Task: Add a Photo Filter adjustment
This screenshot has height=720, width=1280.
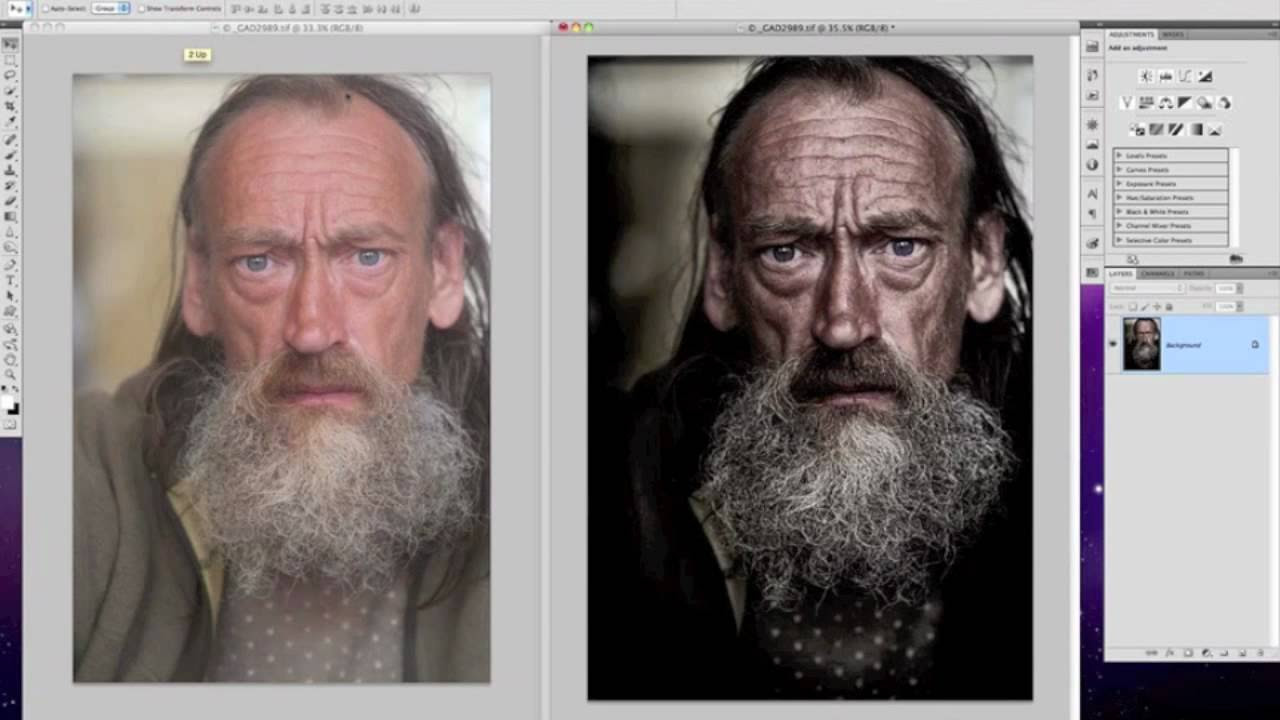Action: pos(1205,102)
